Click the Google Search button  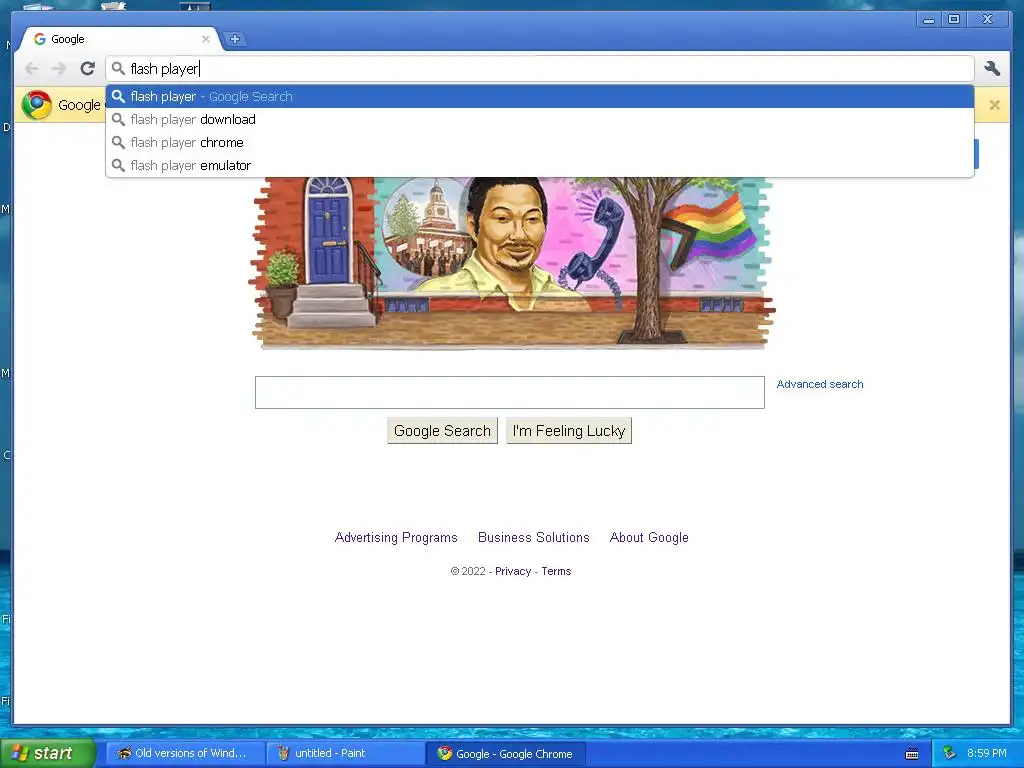[442, 431]
